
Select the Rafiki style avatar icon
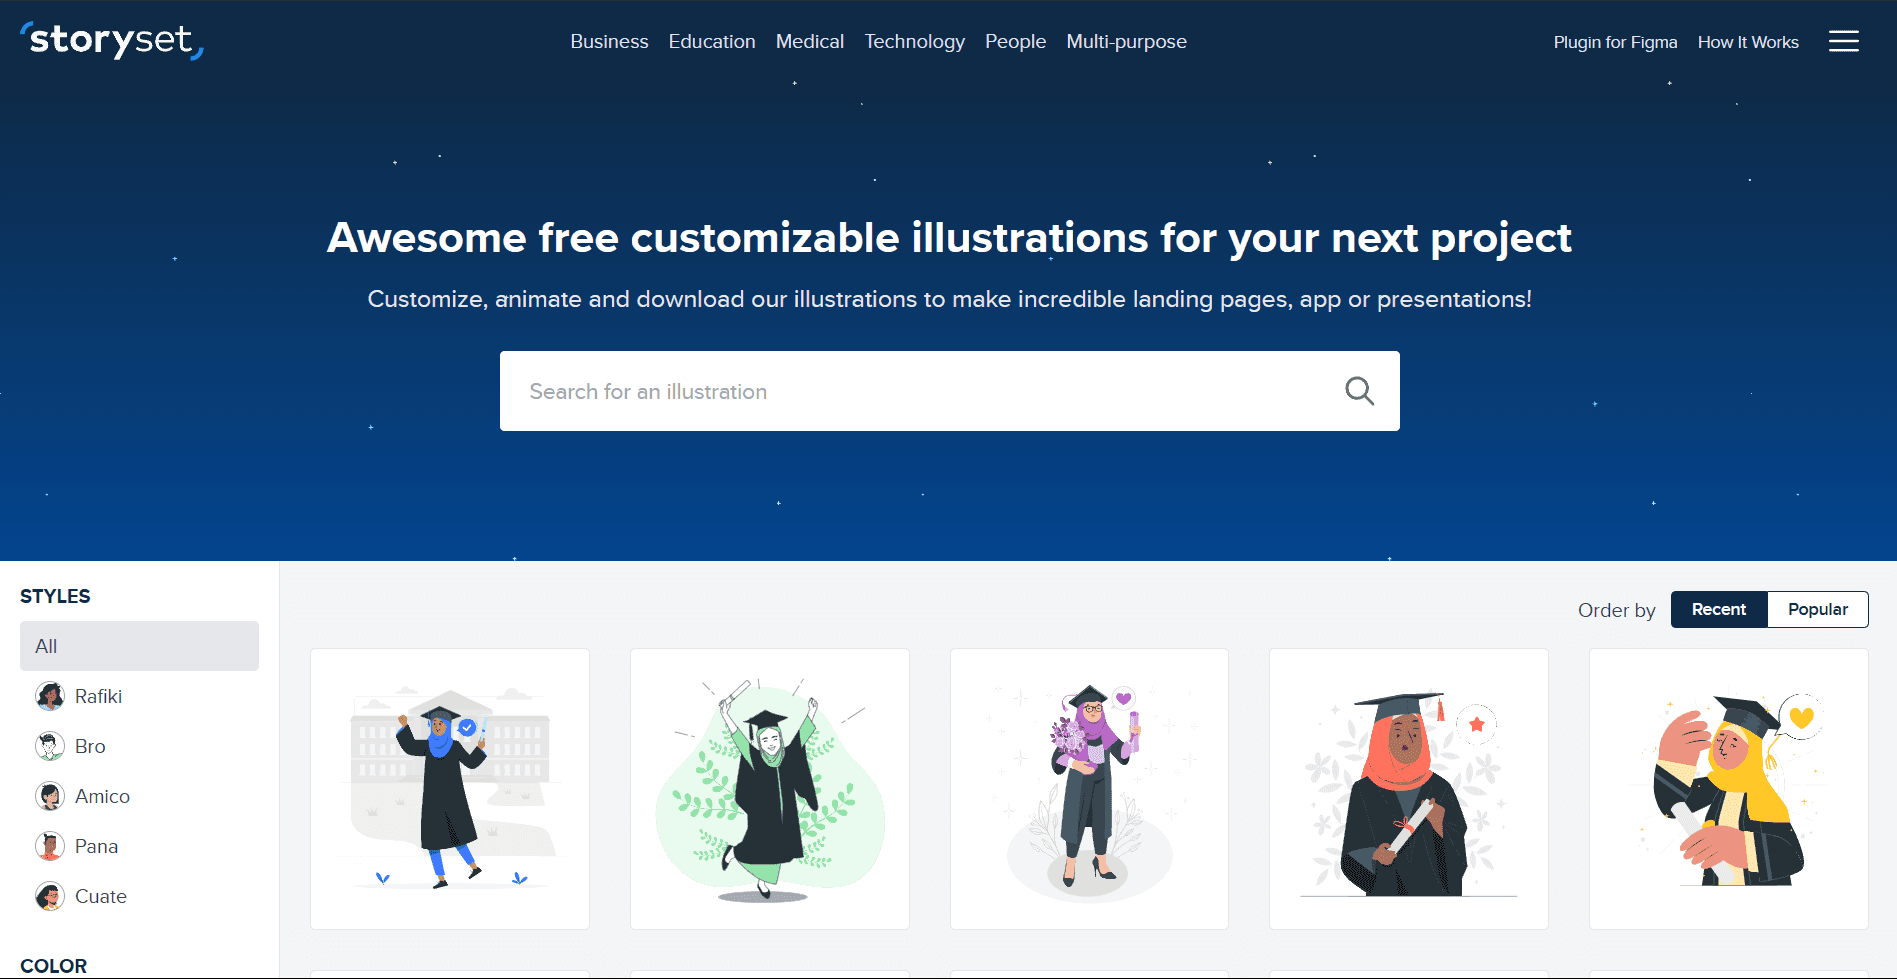[50, 696]
